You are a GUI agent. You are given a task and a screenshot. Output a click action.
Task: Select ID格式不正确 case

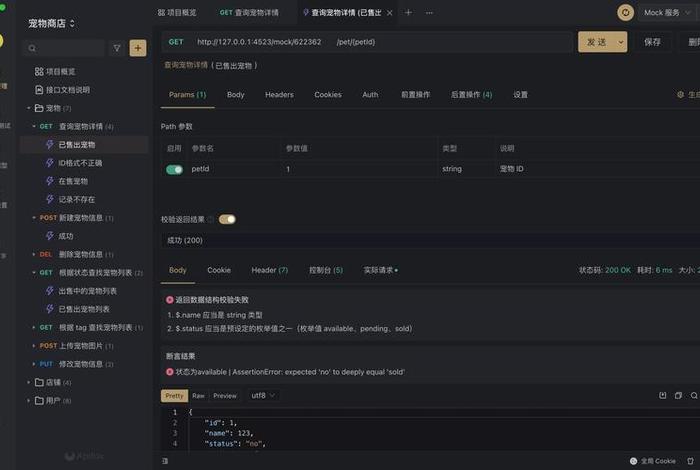[x=80, y=163]
